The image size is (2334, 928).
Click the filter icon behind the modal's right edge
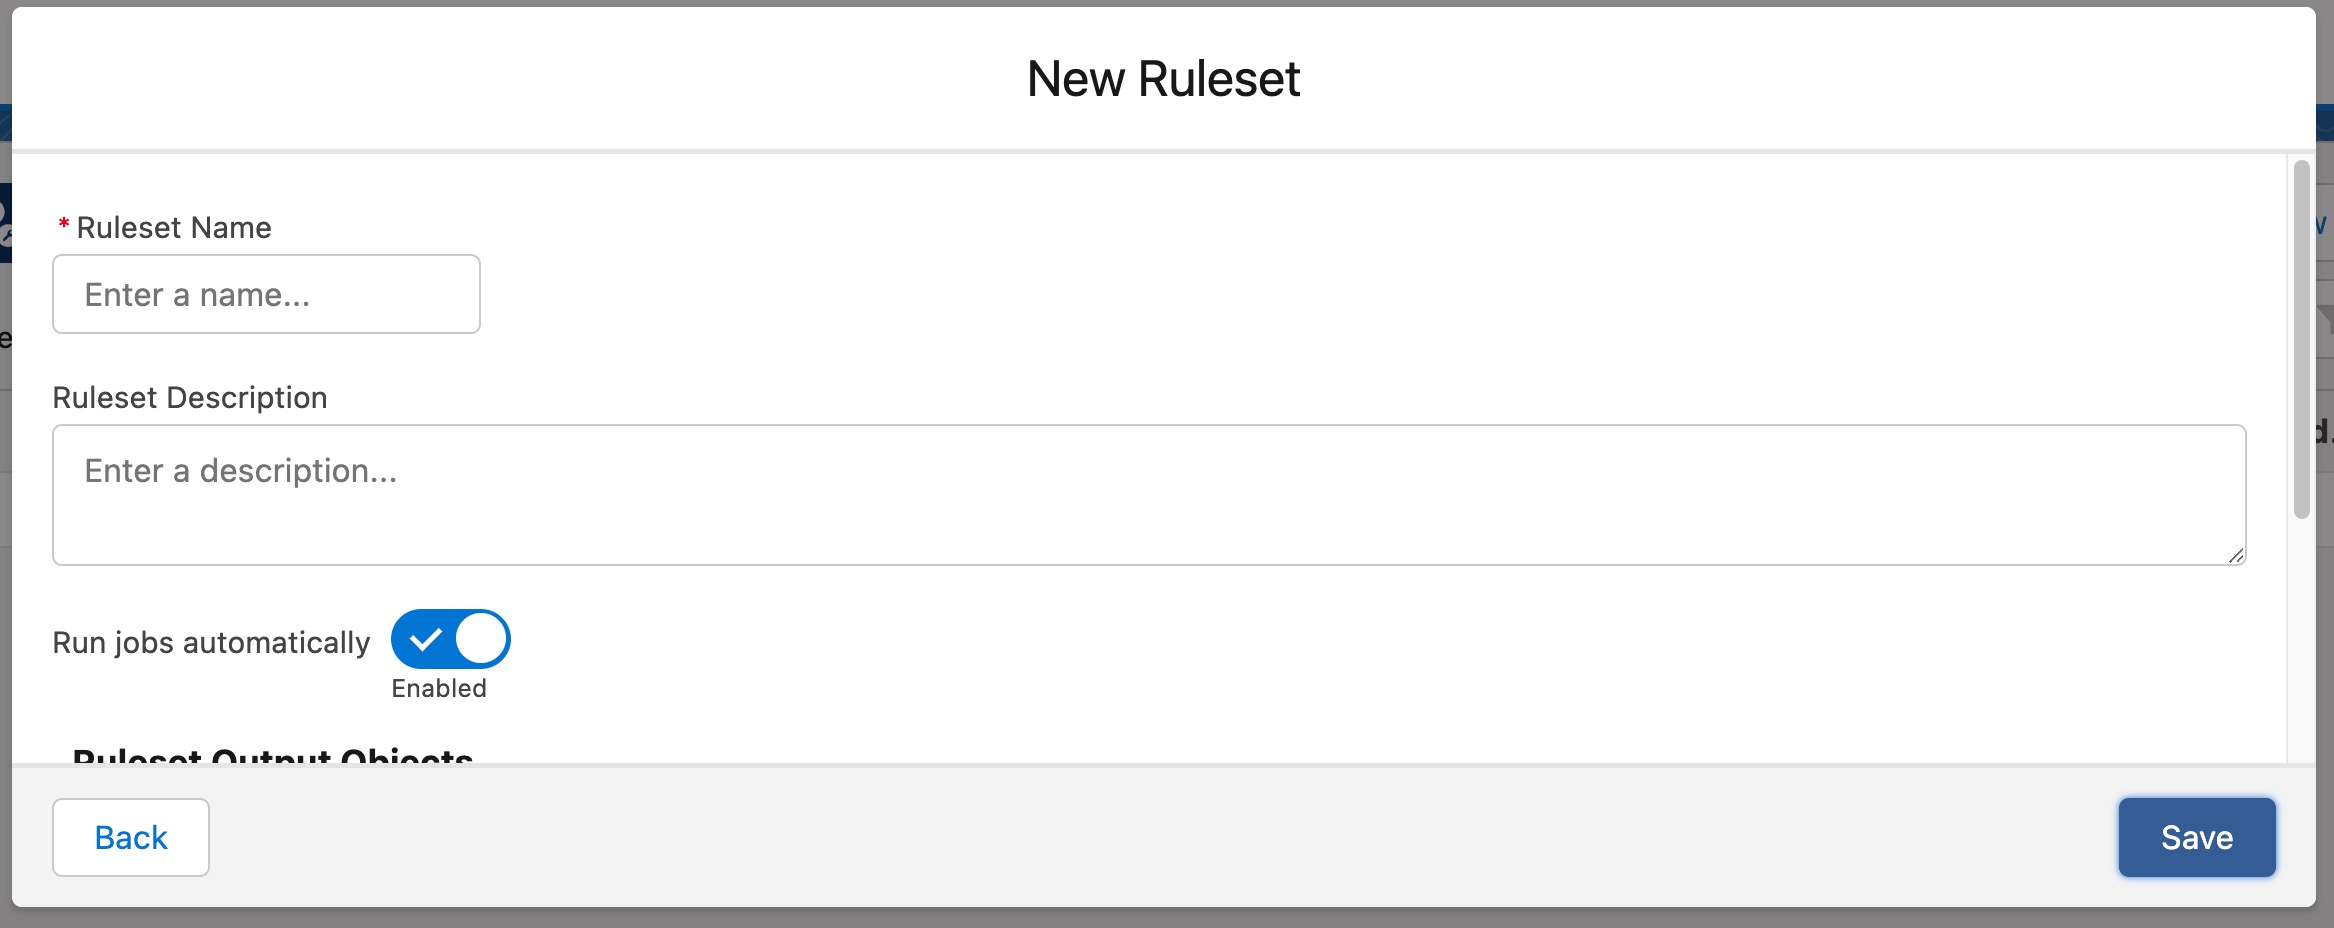(2325, 322)
